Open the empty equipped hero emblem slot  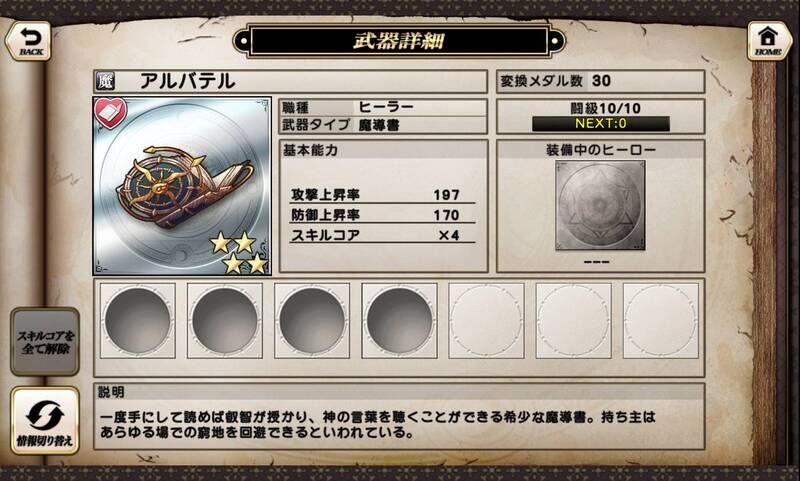tap(600, 206)
